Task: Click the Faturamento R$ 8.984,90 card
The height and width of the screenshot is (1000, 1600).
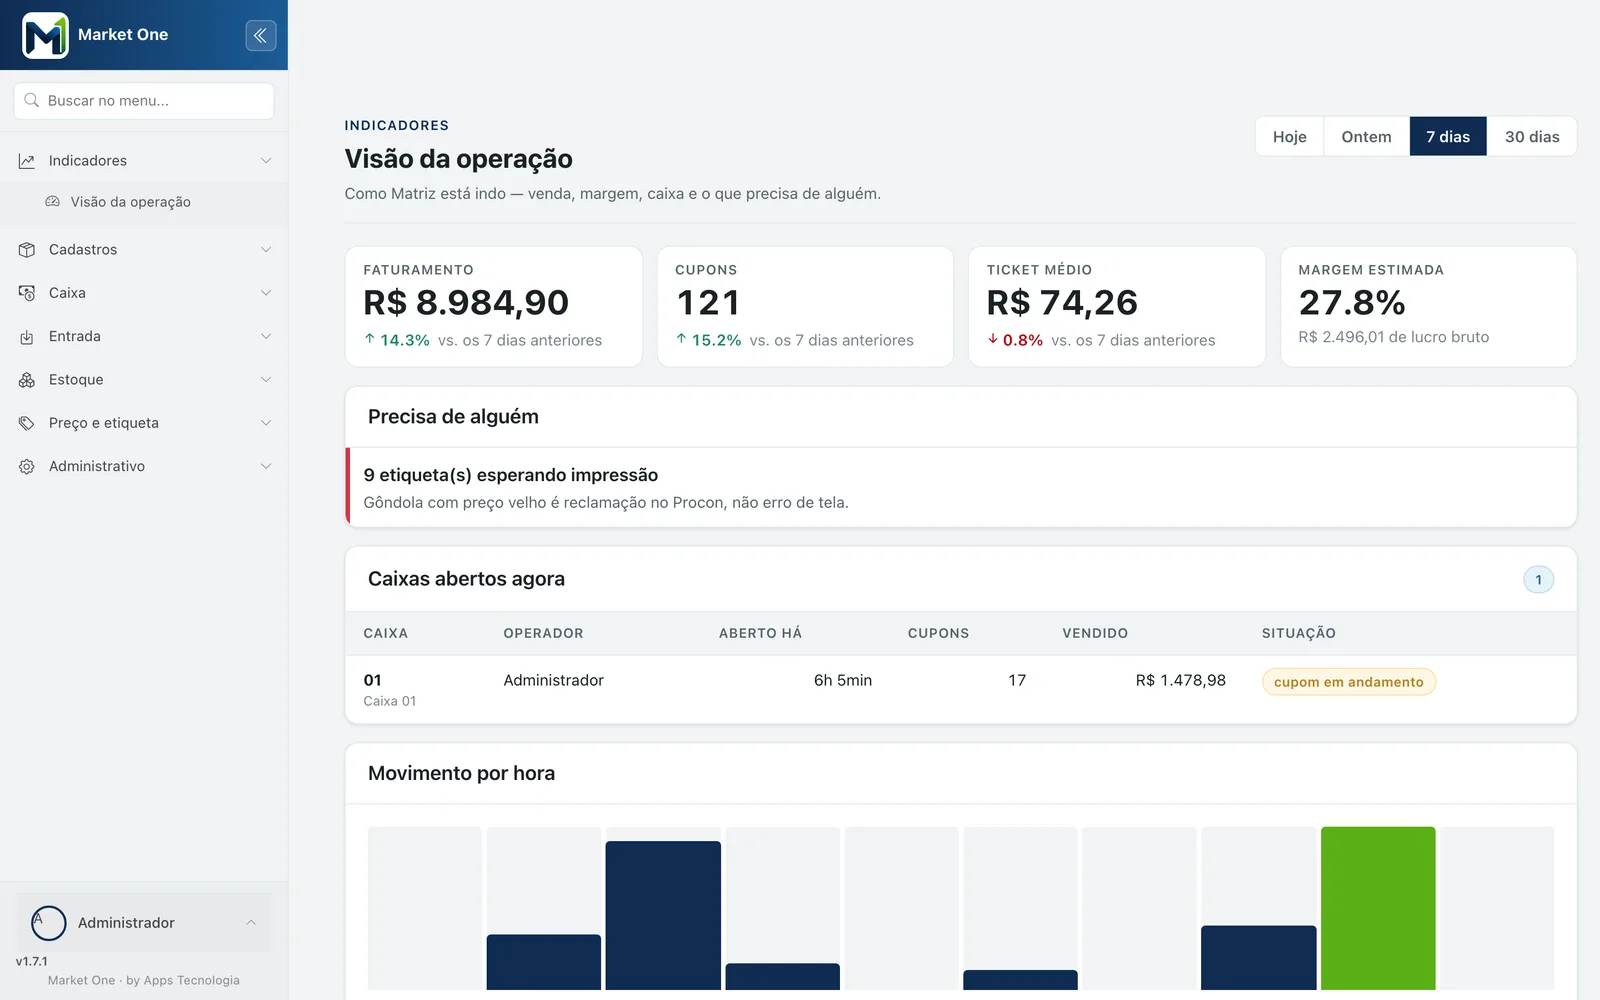Action: [494, 307]
